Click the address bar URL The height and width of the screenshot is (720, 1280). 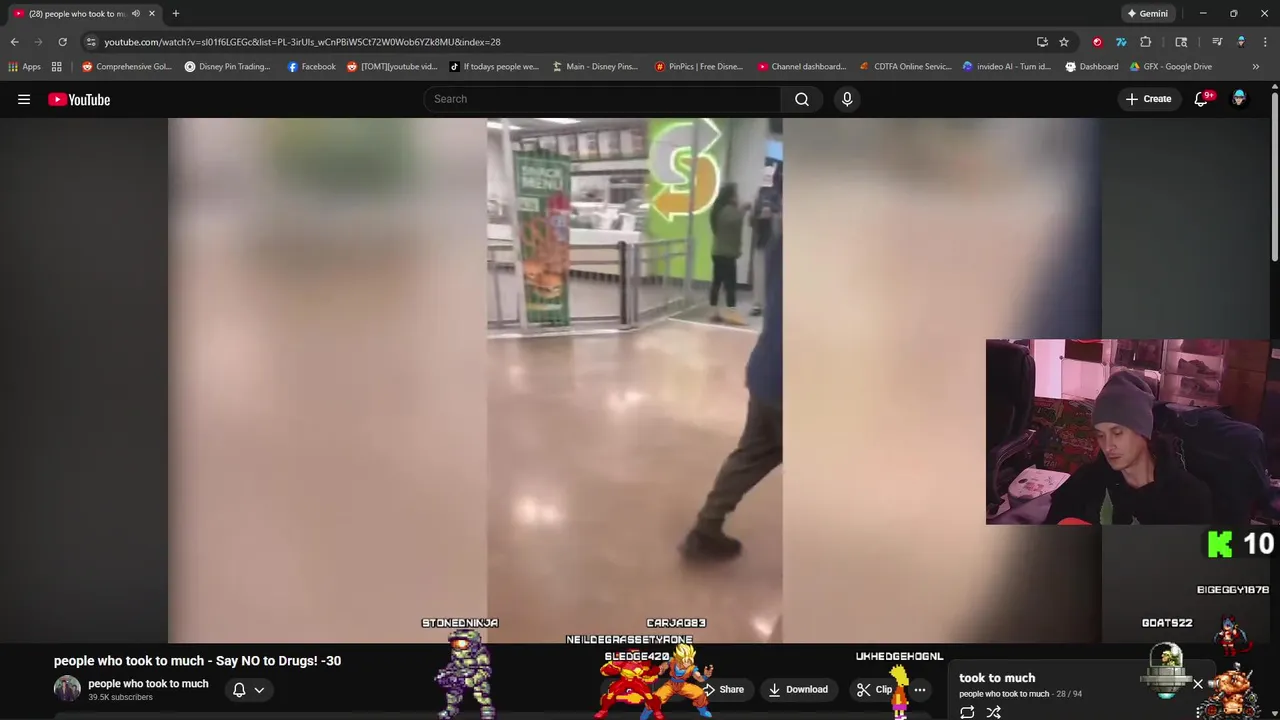coord(302,42)
